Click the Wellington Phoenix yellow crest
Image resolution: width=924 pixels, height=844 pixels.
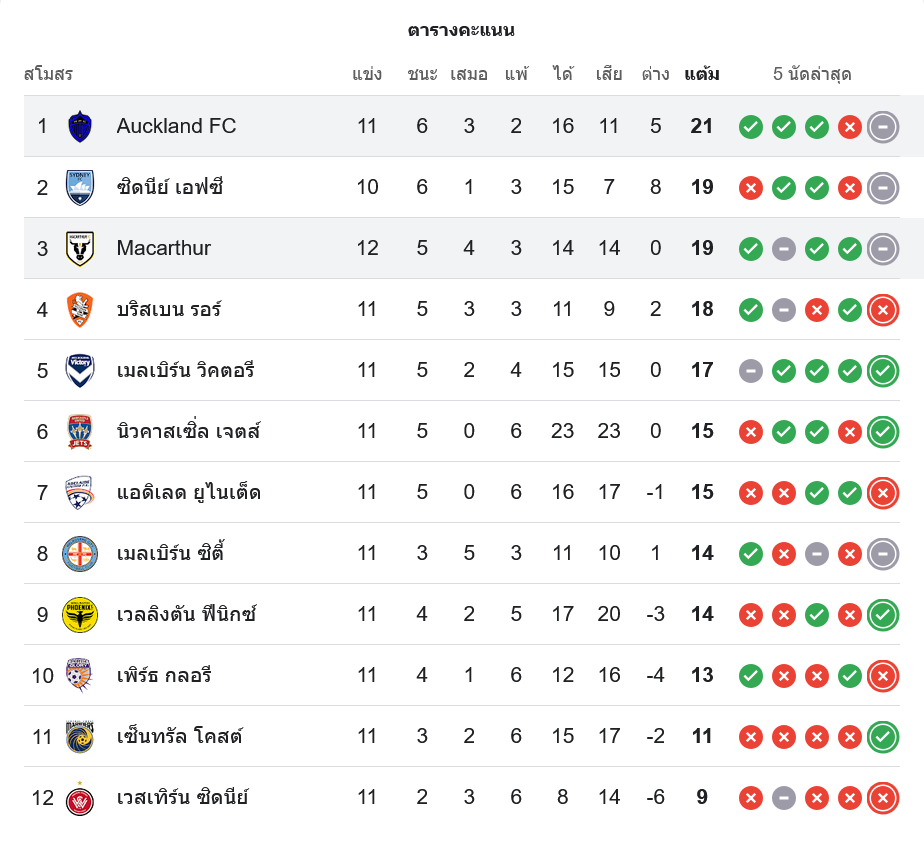click(80, 614)
